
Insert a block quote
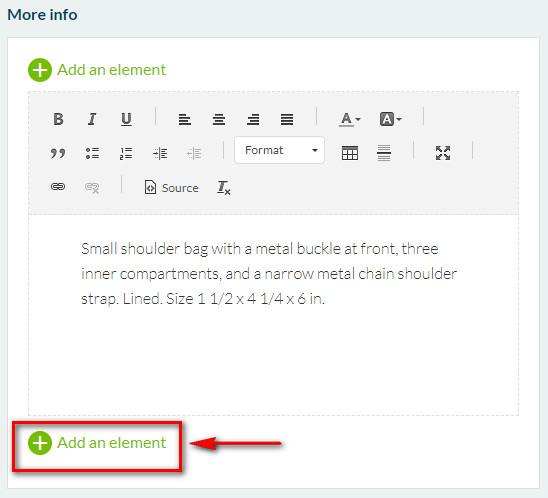58,153
